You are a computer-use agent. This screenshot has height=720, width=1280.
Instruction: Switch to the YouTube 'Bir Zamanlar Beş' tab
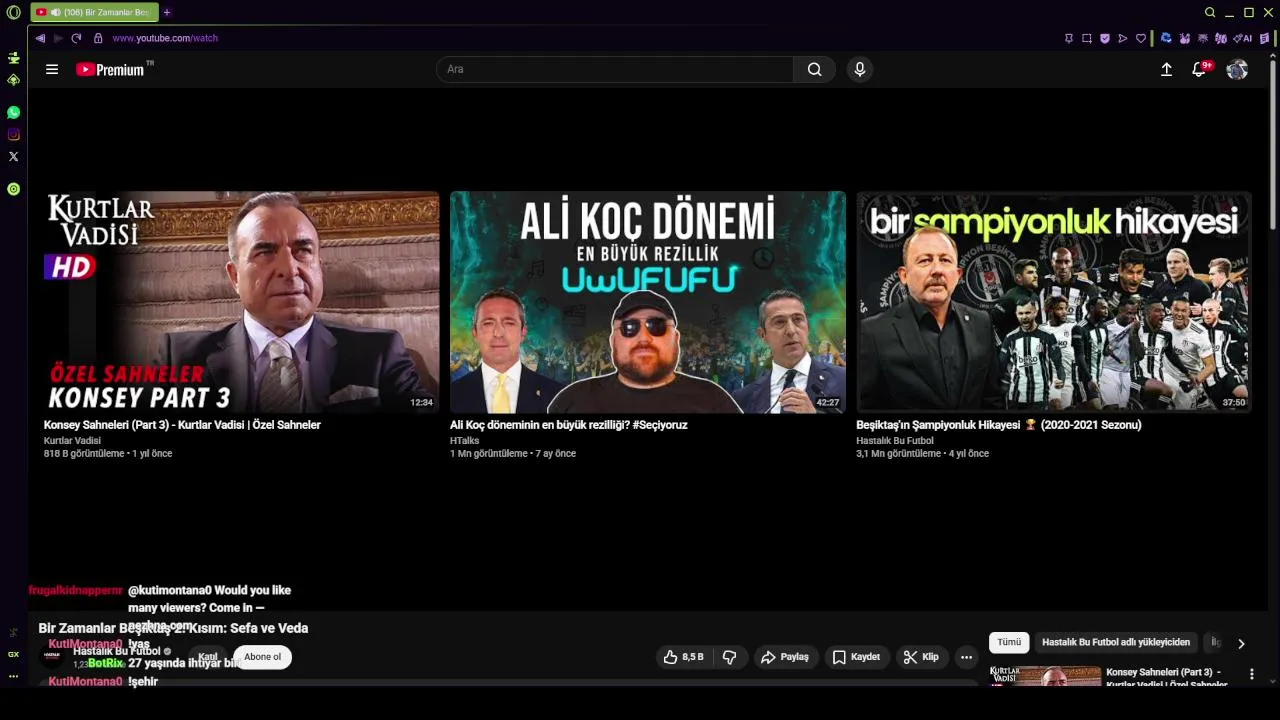(x=93, y=12)
